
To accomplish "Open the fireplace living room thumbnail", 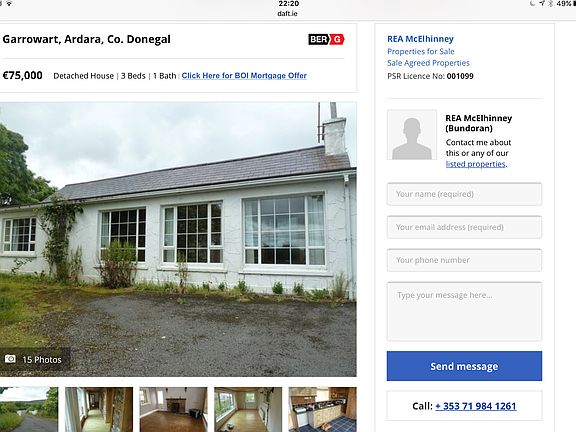I will click(173, 409).
